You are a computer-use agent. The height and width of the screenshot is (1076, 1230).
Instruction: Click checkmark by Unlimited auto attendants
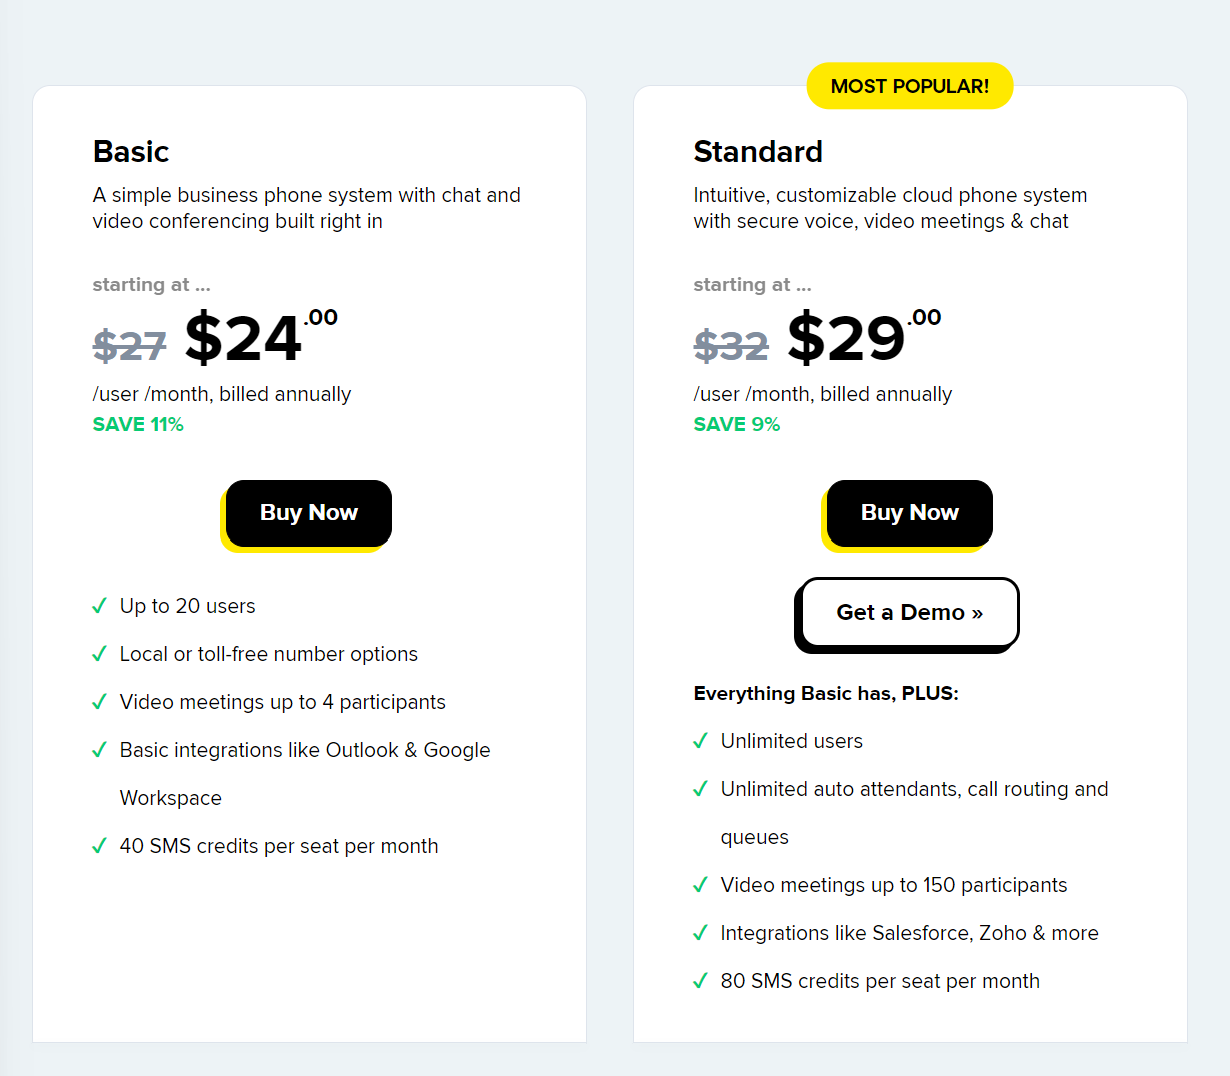tap(700, 789)
